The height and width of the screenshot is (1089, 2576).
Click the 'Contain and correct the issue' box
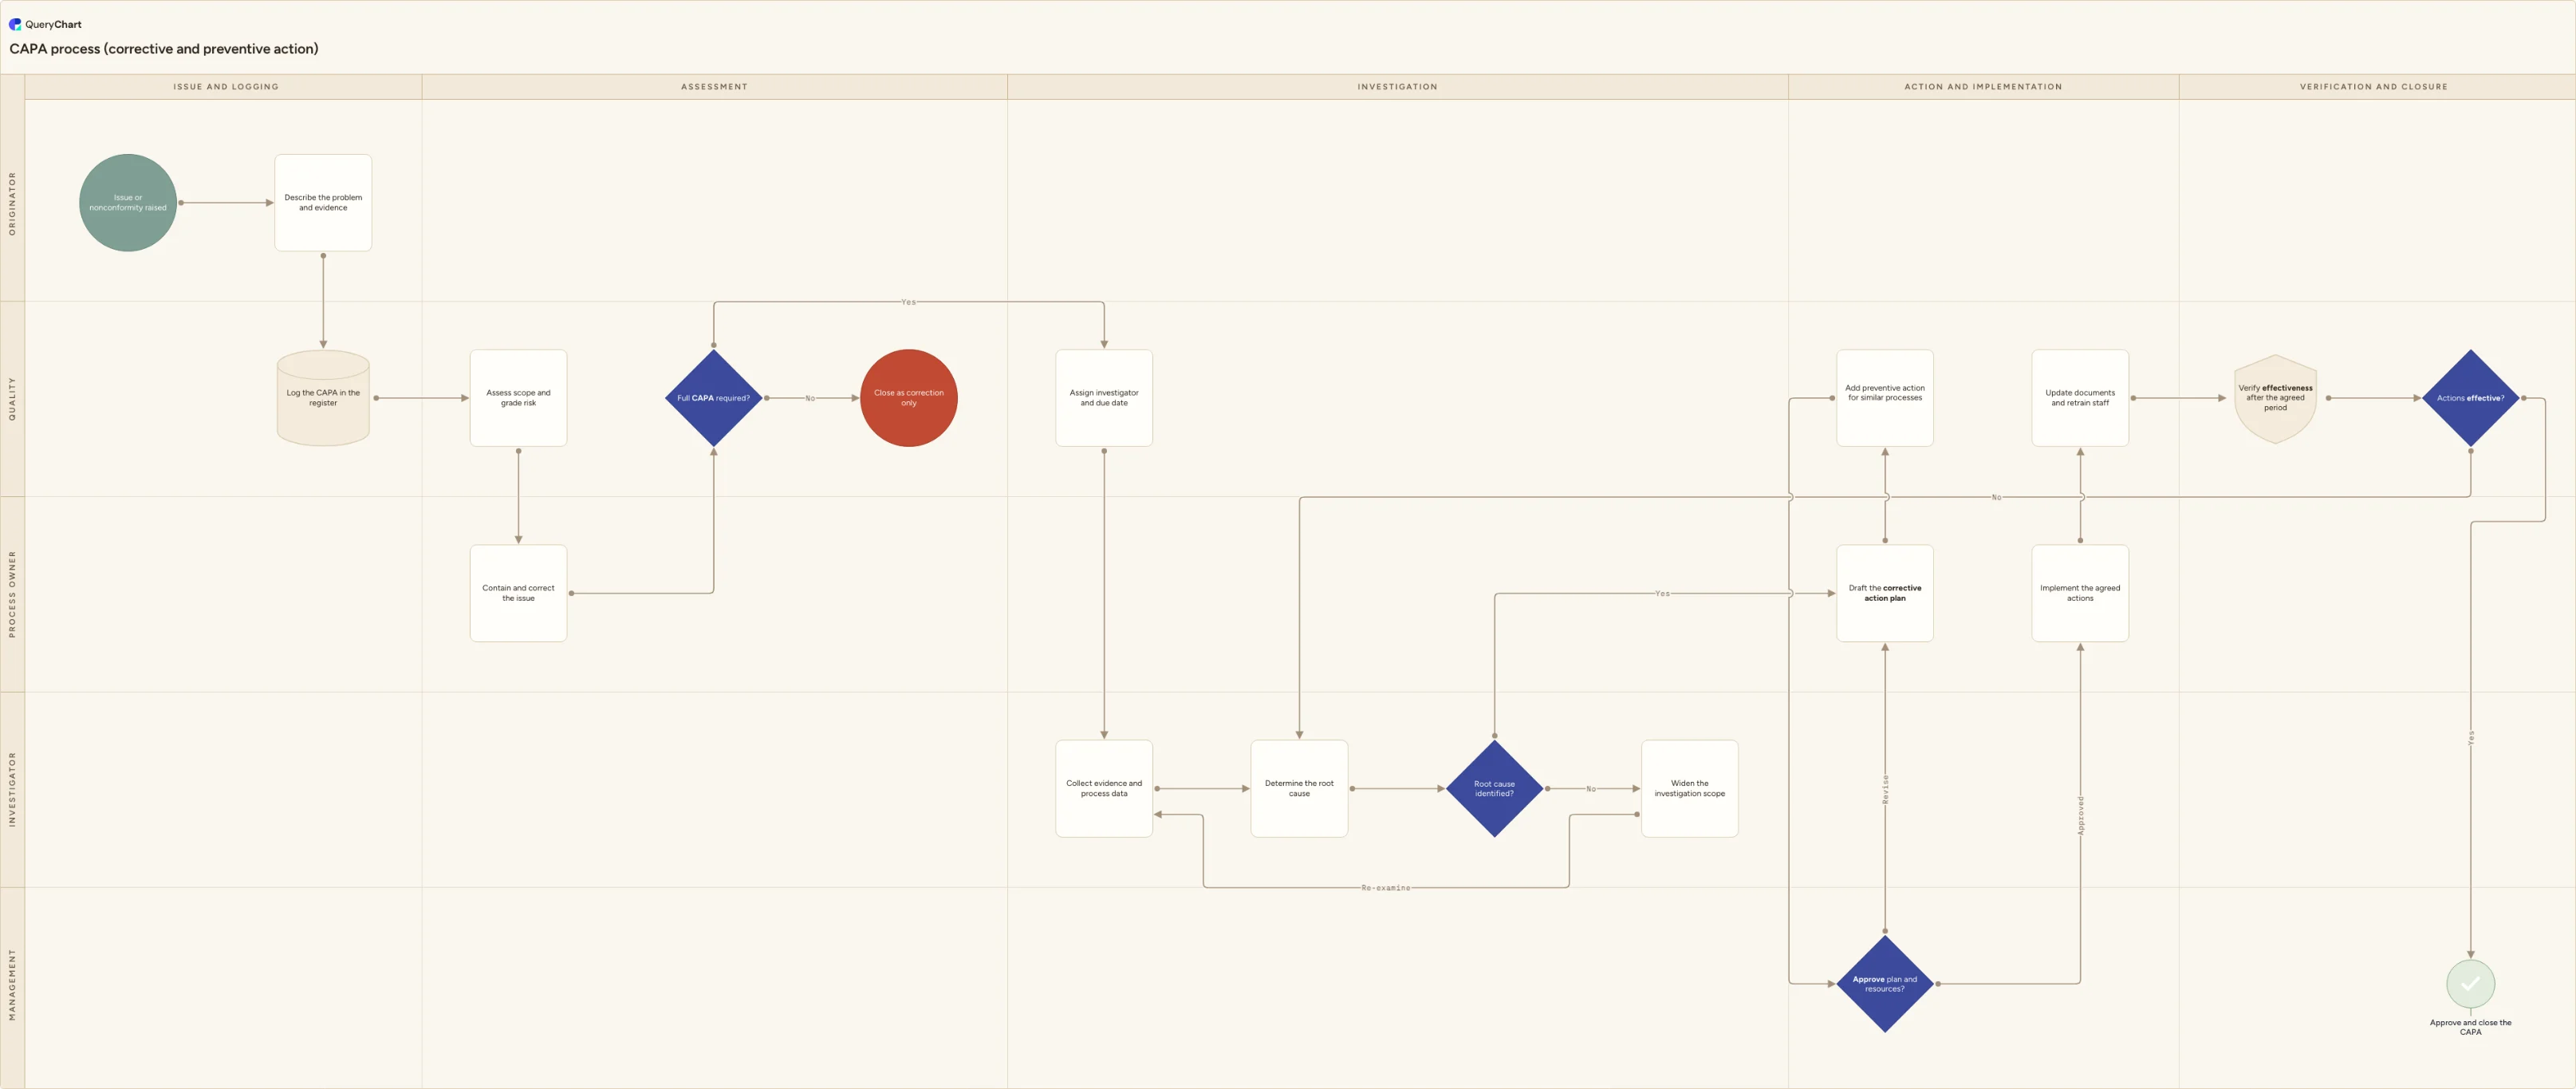coord(518,593)
